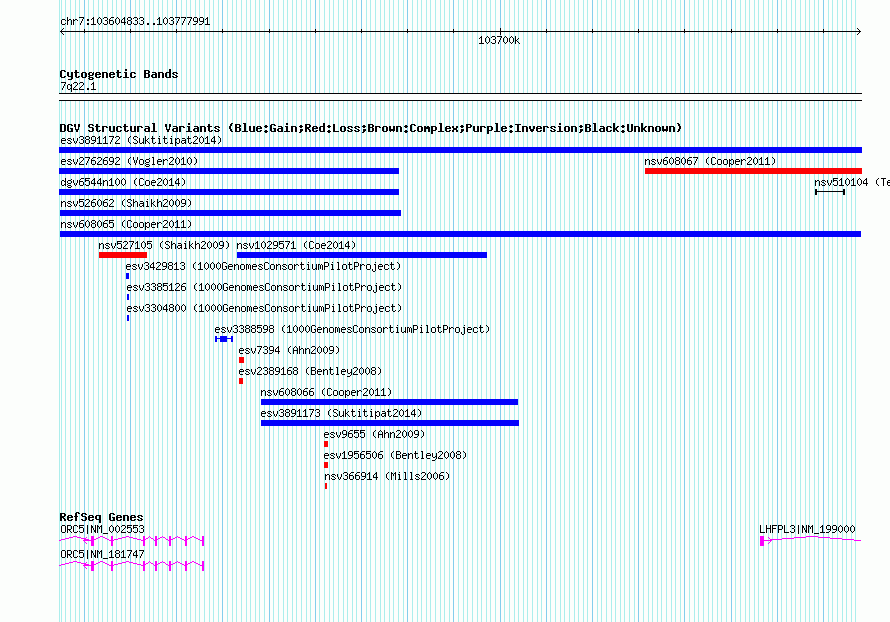
Task: Select the 7q22.1 band label
Action: 78,86
